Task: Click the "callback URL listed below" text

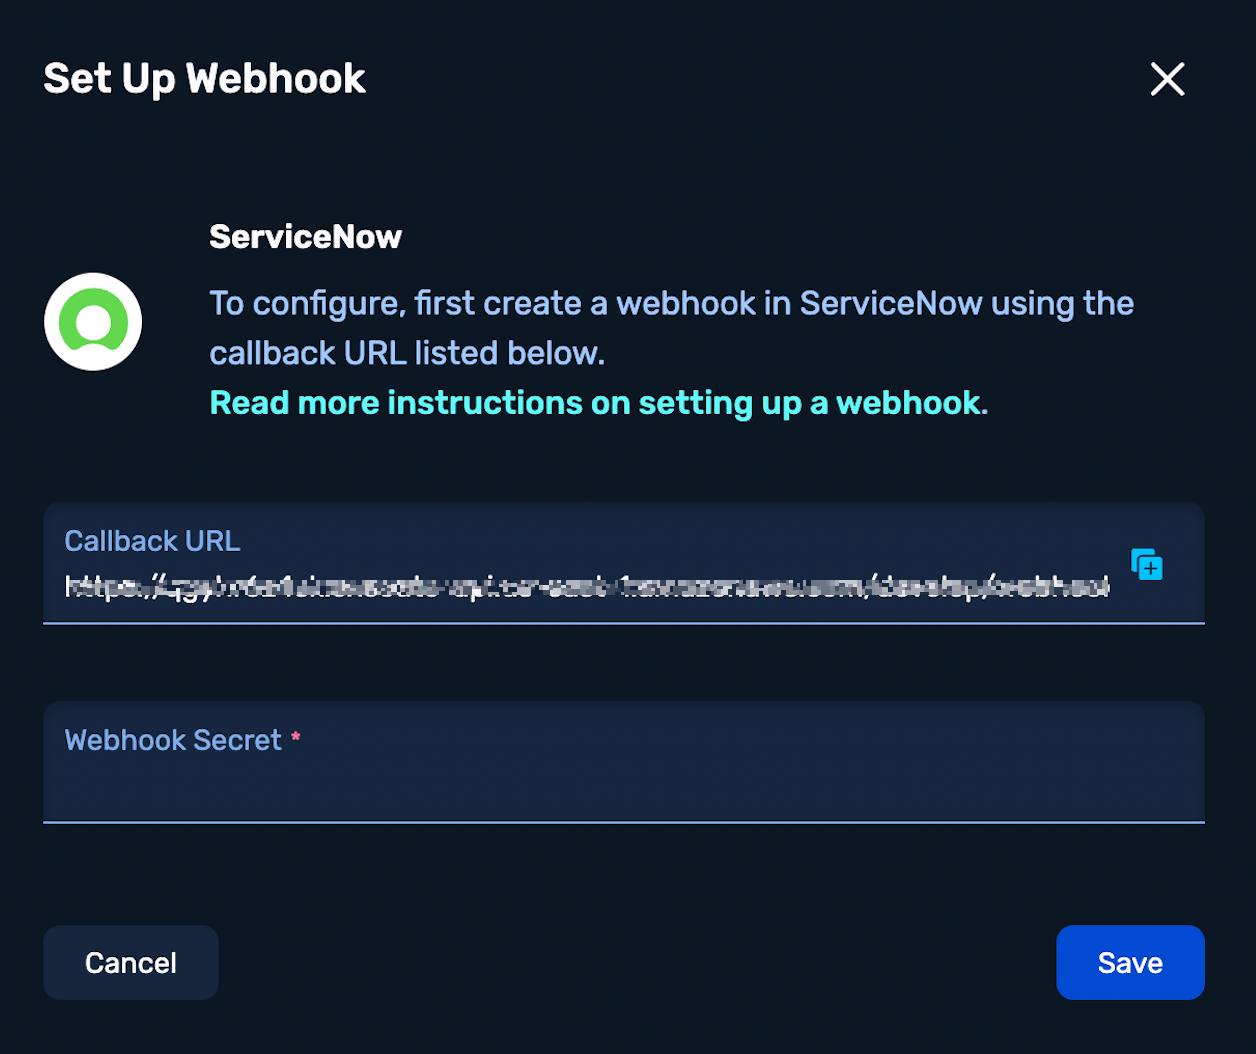Action: pyautogui.click(x=407, y=353)
